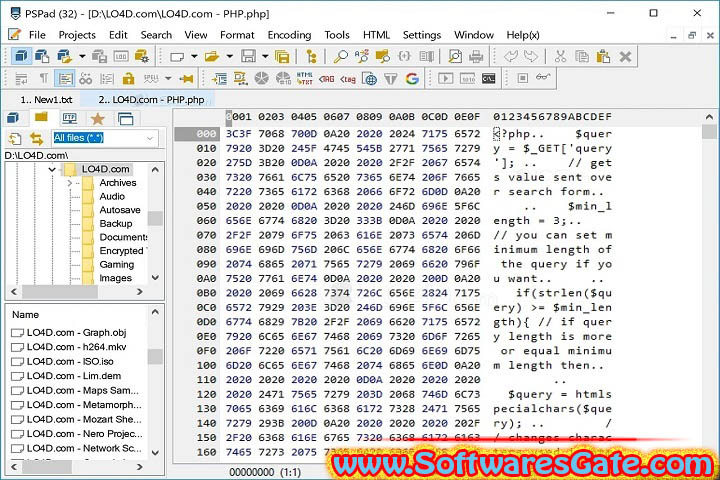This screenshot has height=480, width=720.
Task: Click the Delete X icon in toolbar
Action: (x=625, y=56)
